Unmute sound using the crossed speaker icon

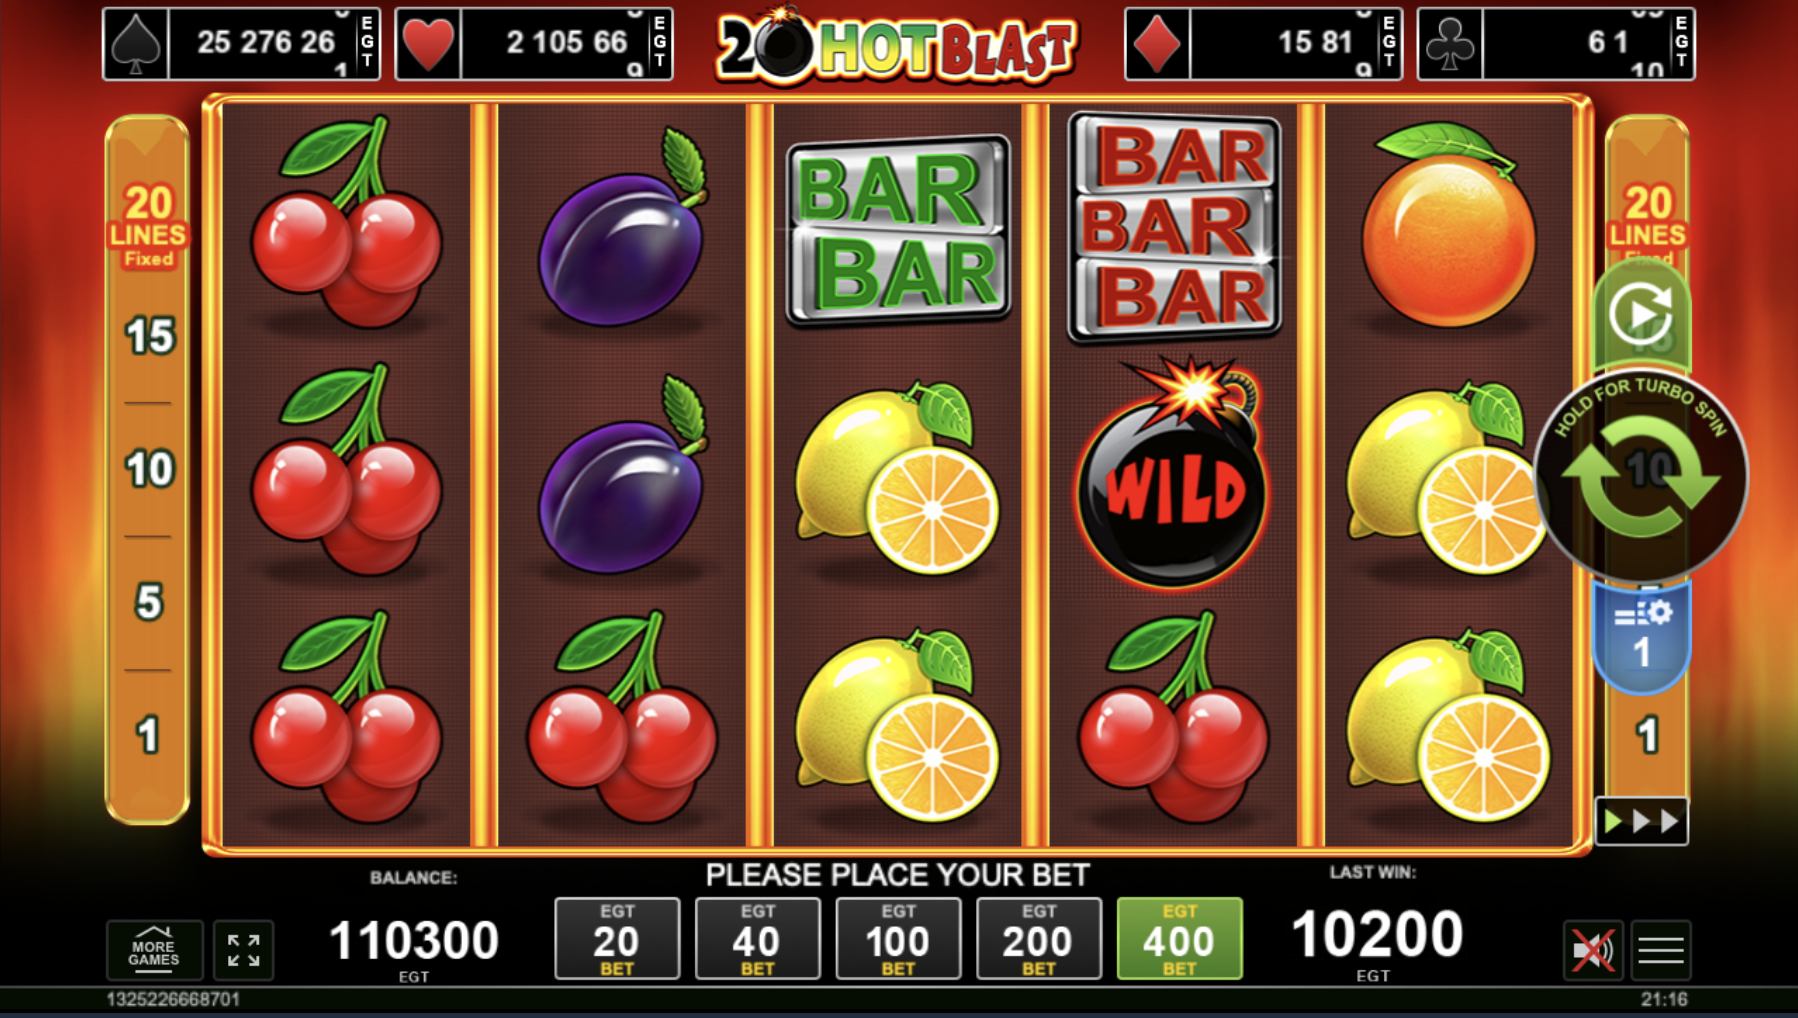(x=1592, y=950)
